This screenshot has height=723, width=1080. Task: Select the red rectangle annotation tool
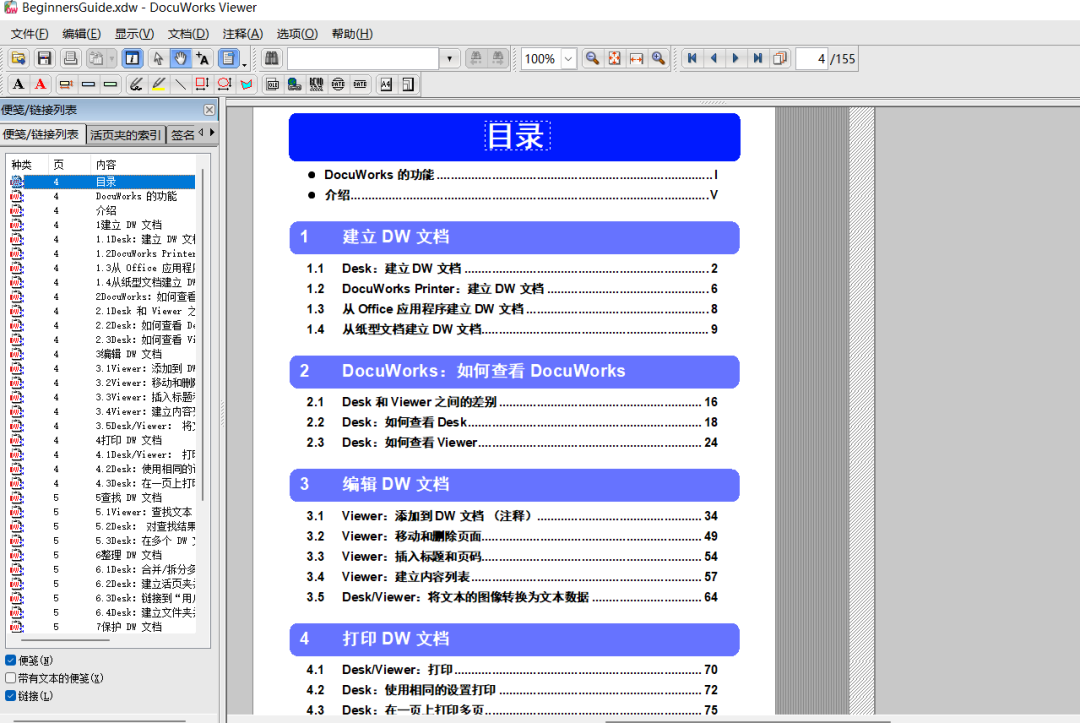(202, 84)
